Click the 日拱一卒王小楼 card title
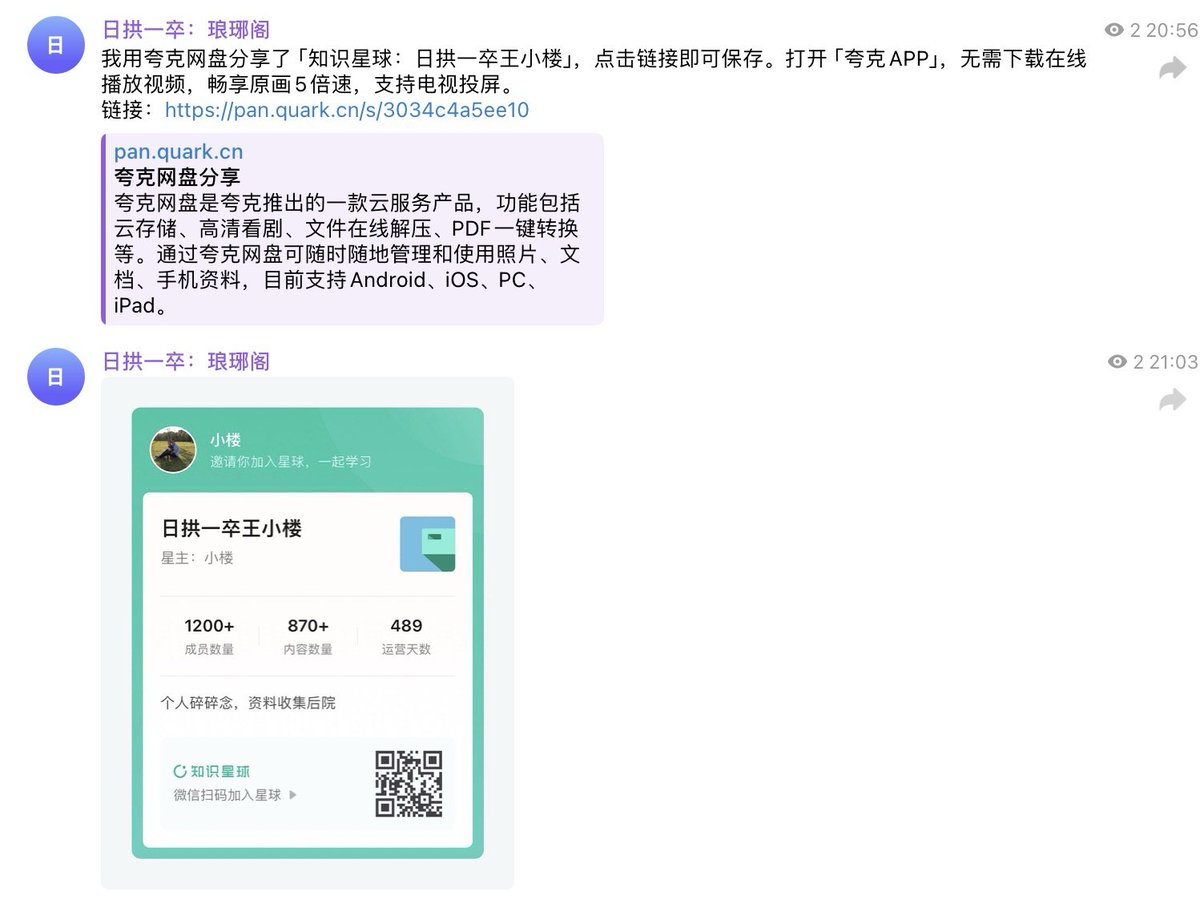The height and width of the screenshot is (904, 1200). coord(232,528)
